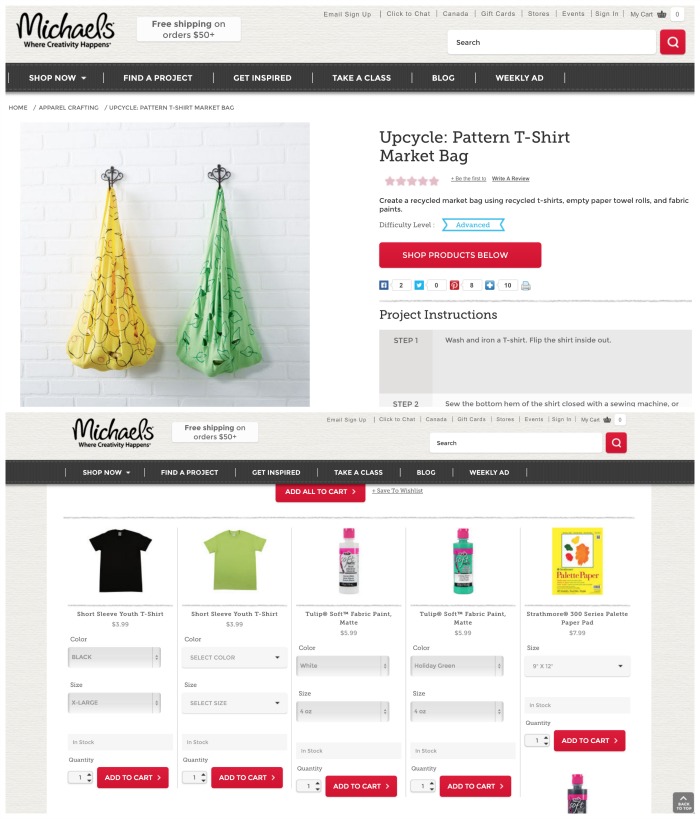The height and width of the screenshot is (819, 700).
Task: Open the Select Size dropdown for green T-shirt
Action: [x=235, y=703]
